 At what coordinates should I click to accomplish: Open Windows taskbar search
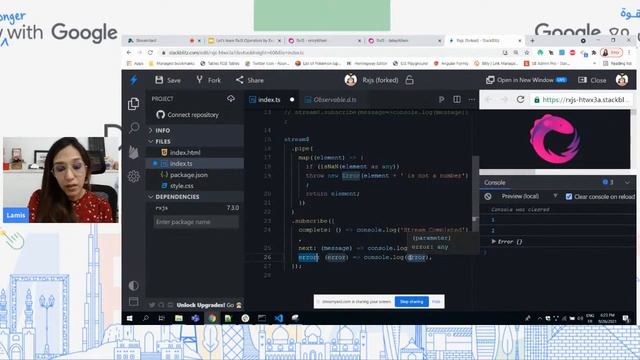coord(146,318)
